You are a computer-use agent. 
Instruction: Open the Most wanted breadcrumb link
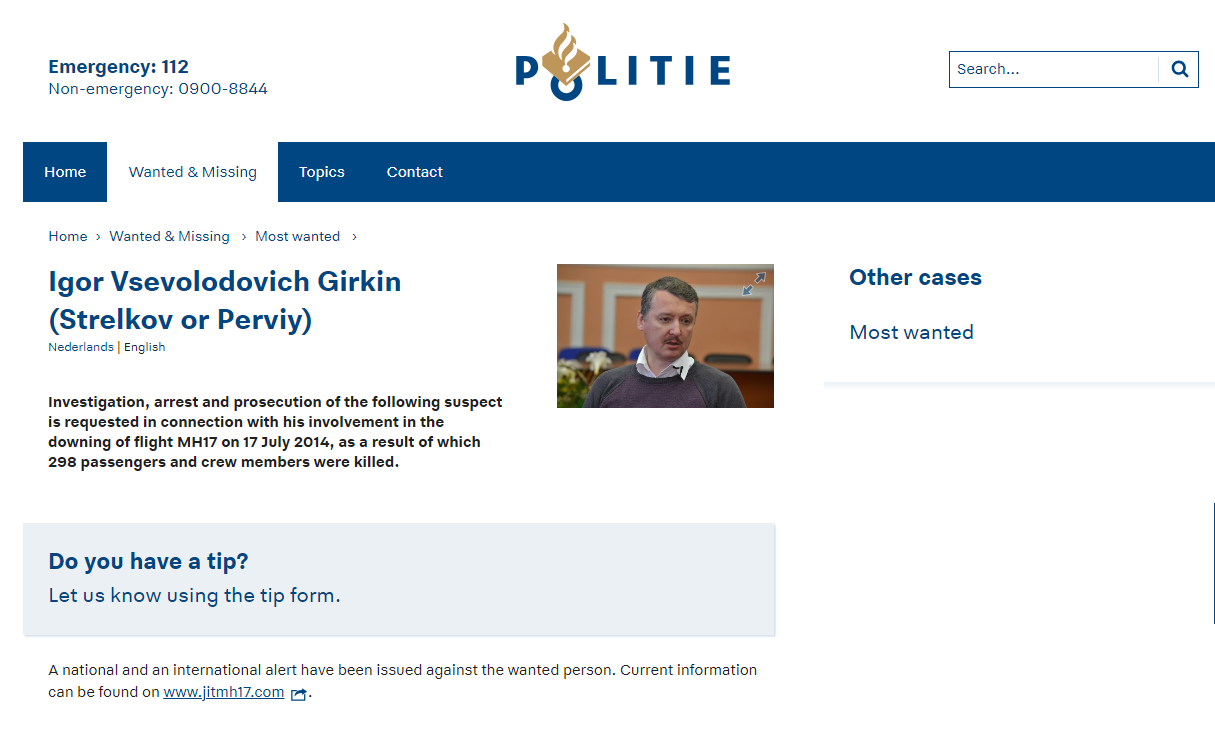tap(298, 237)
